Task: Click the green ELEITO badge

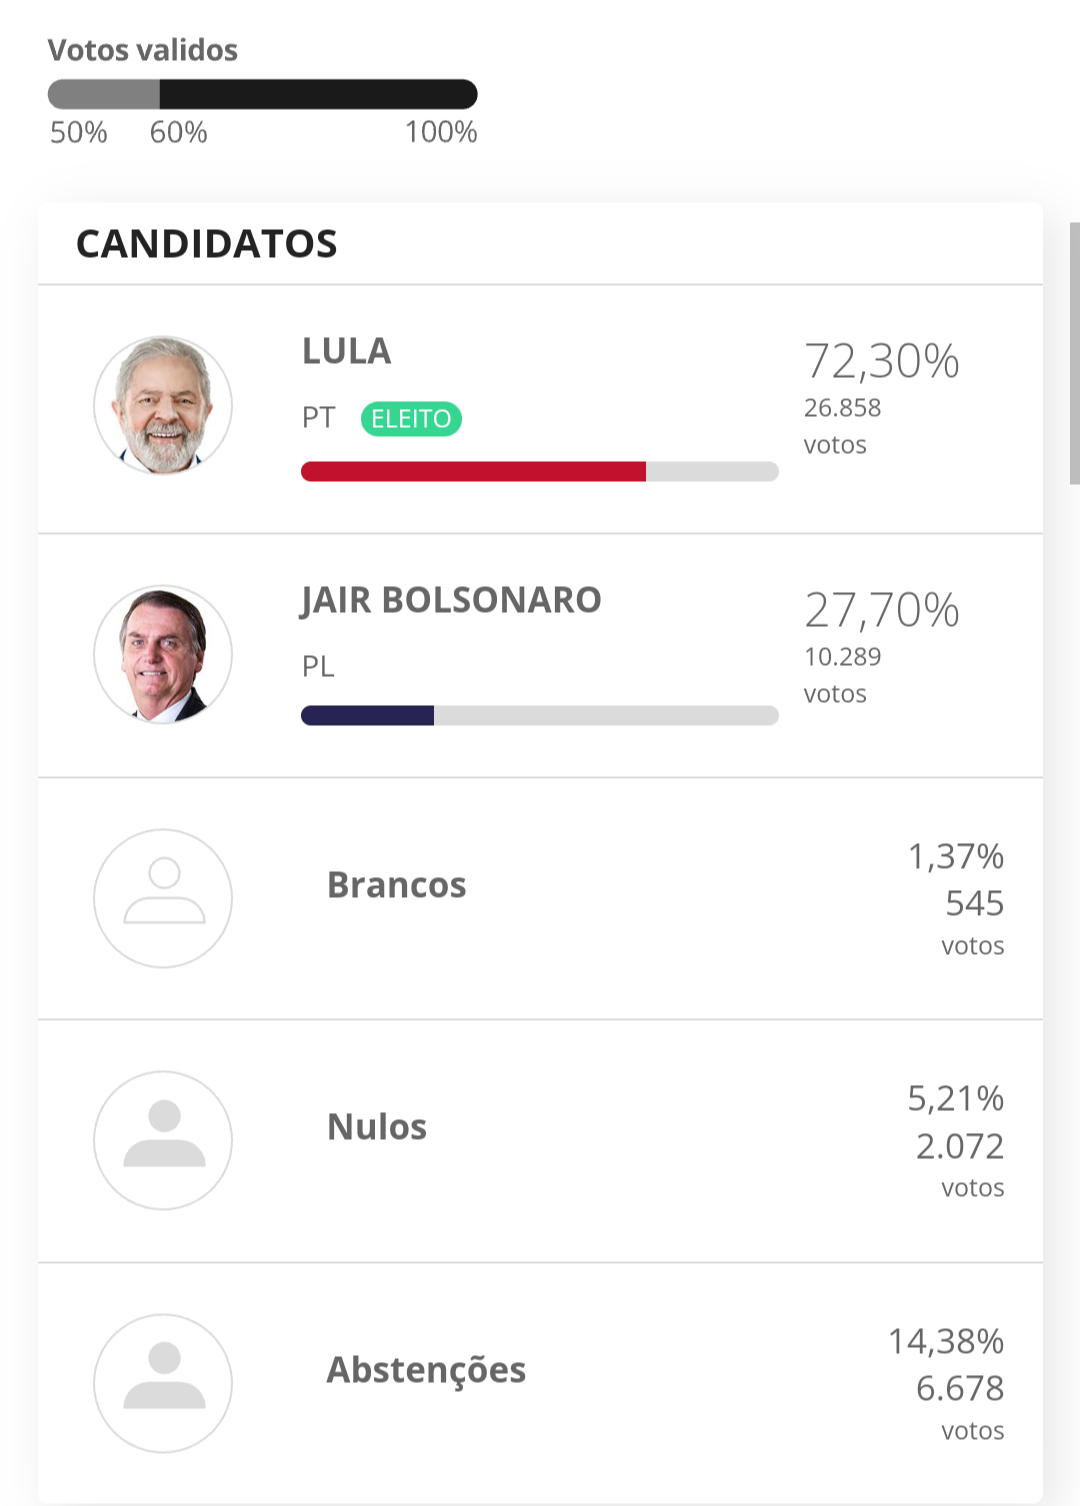Action: pos(411,418)
